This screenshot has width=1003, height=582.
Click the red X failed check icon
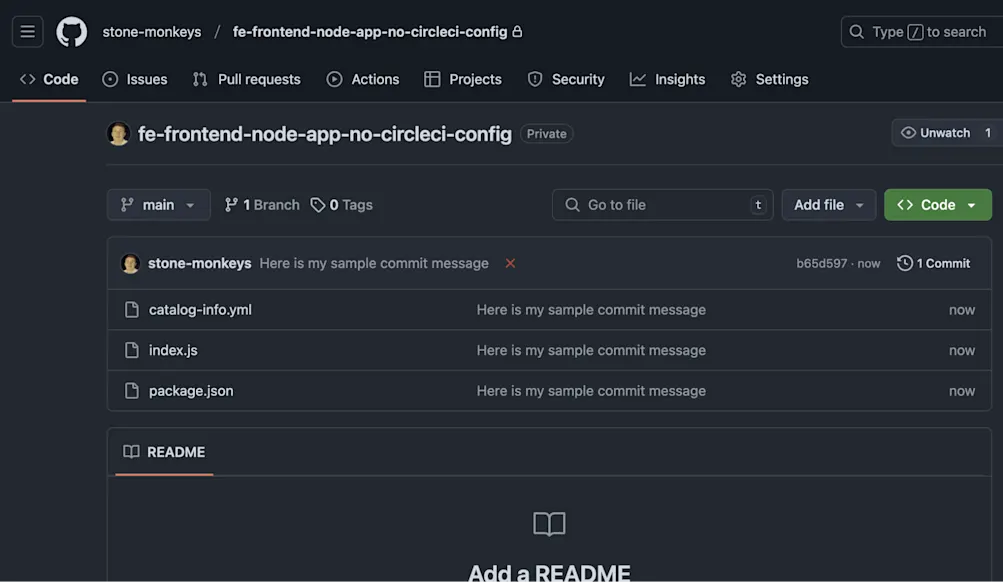510,263
